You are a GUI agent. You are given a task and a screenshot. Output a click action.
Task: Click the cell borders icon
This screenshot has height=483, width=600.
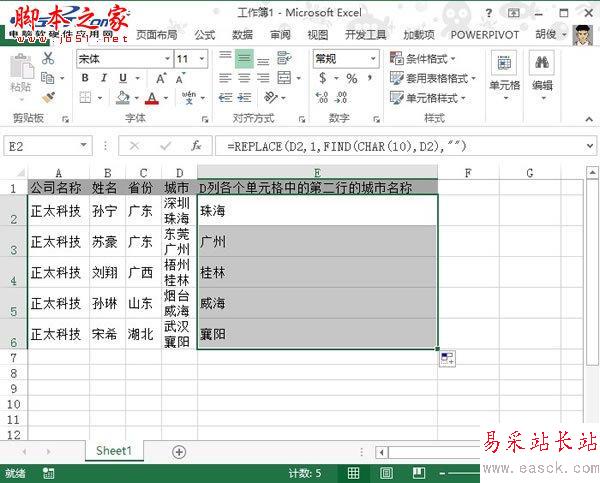click(x=85, y=98)
